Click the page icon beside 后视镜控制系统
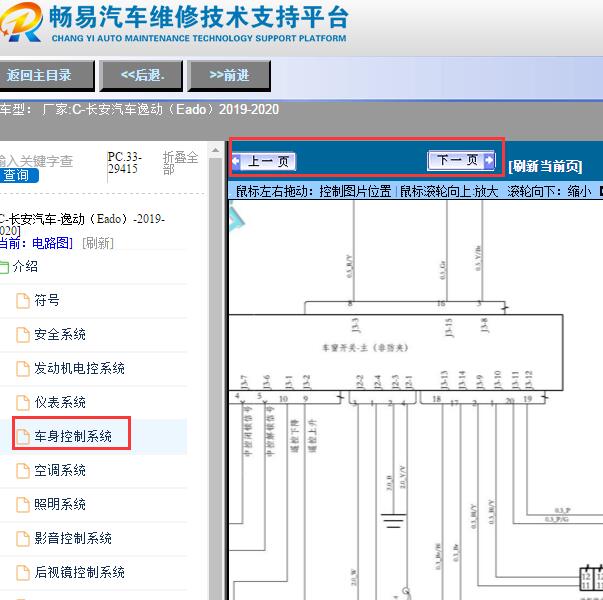 click(x=23, y=572)
